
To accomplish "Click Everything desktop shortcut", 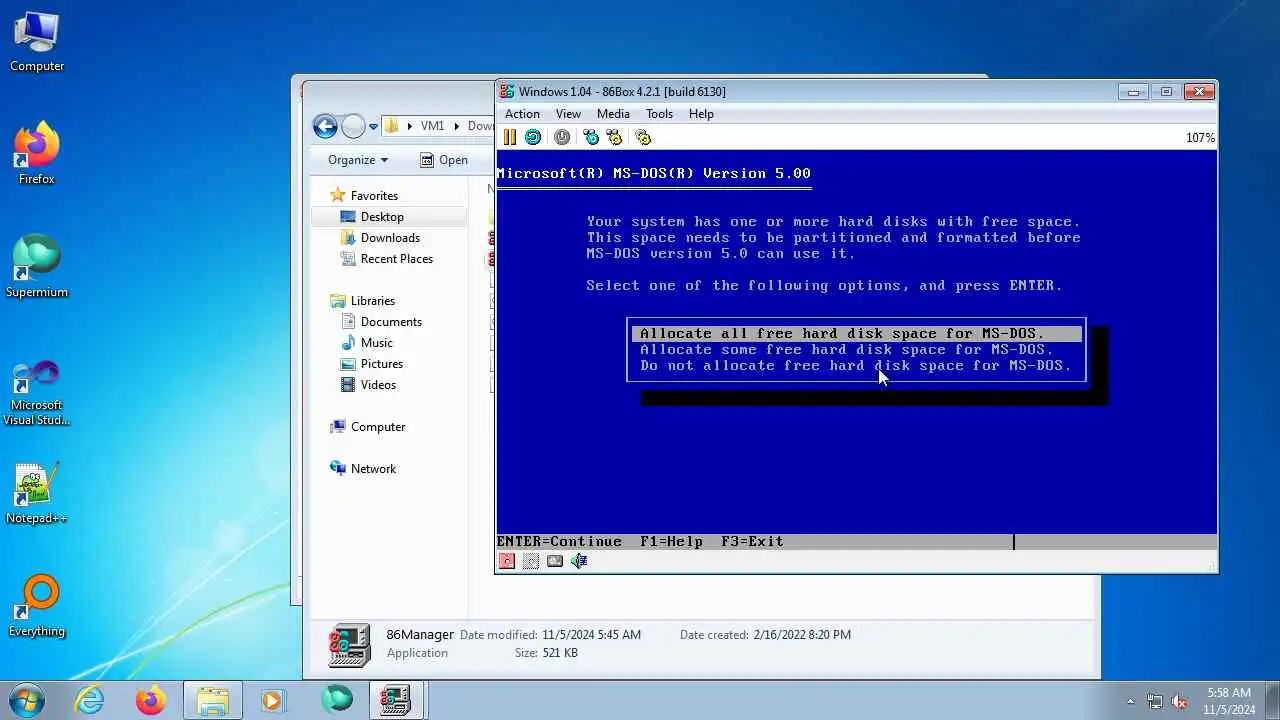I will tap(37, 606).
